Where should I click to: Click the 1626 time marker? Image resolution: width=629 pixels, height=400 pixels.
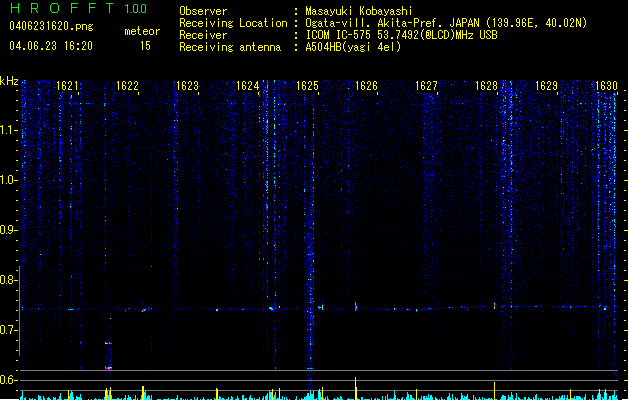click(x=367, y=86)
